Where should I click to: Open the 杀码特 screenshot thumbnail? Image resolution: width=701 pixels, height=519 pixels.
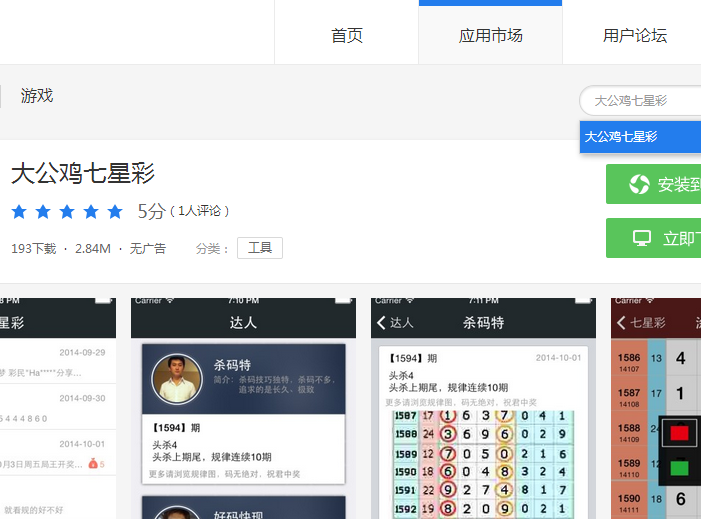[x=483, y=408]
